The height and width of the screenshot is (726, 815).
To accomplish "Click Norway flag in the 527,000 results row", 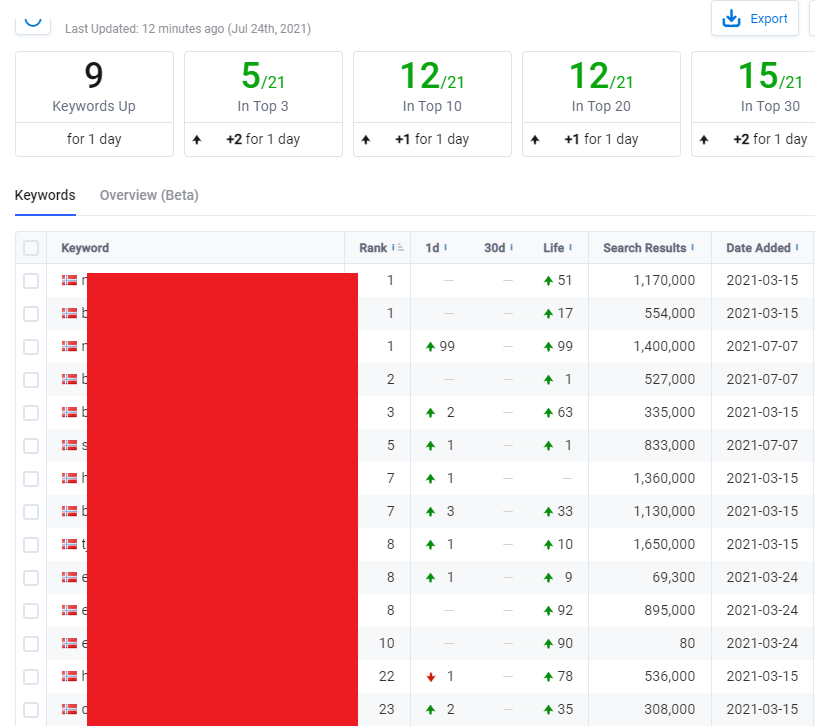I will point(69,379).
